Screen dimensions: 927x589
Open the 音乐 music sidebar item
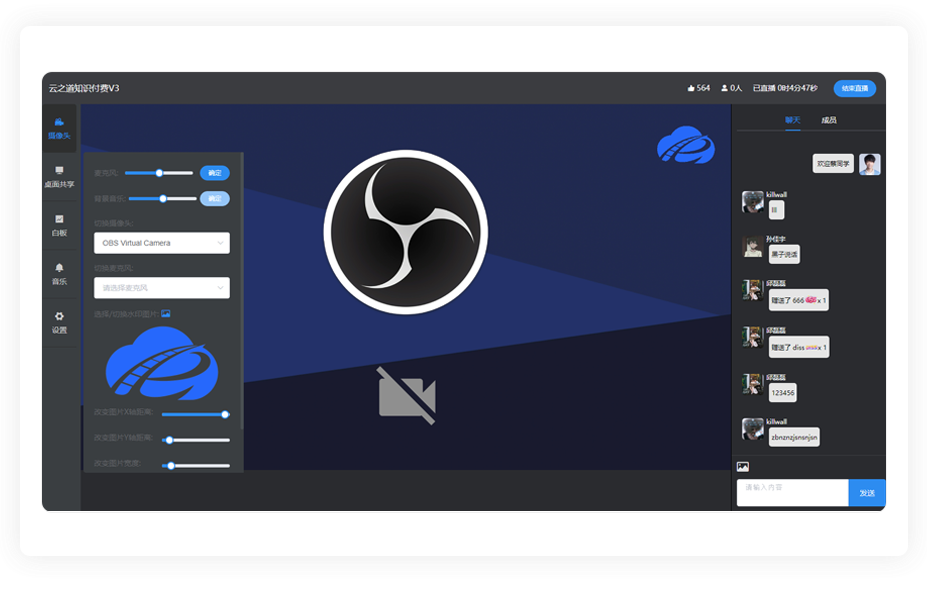coord(59,274)
